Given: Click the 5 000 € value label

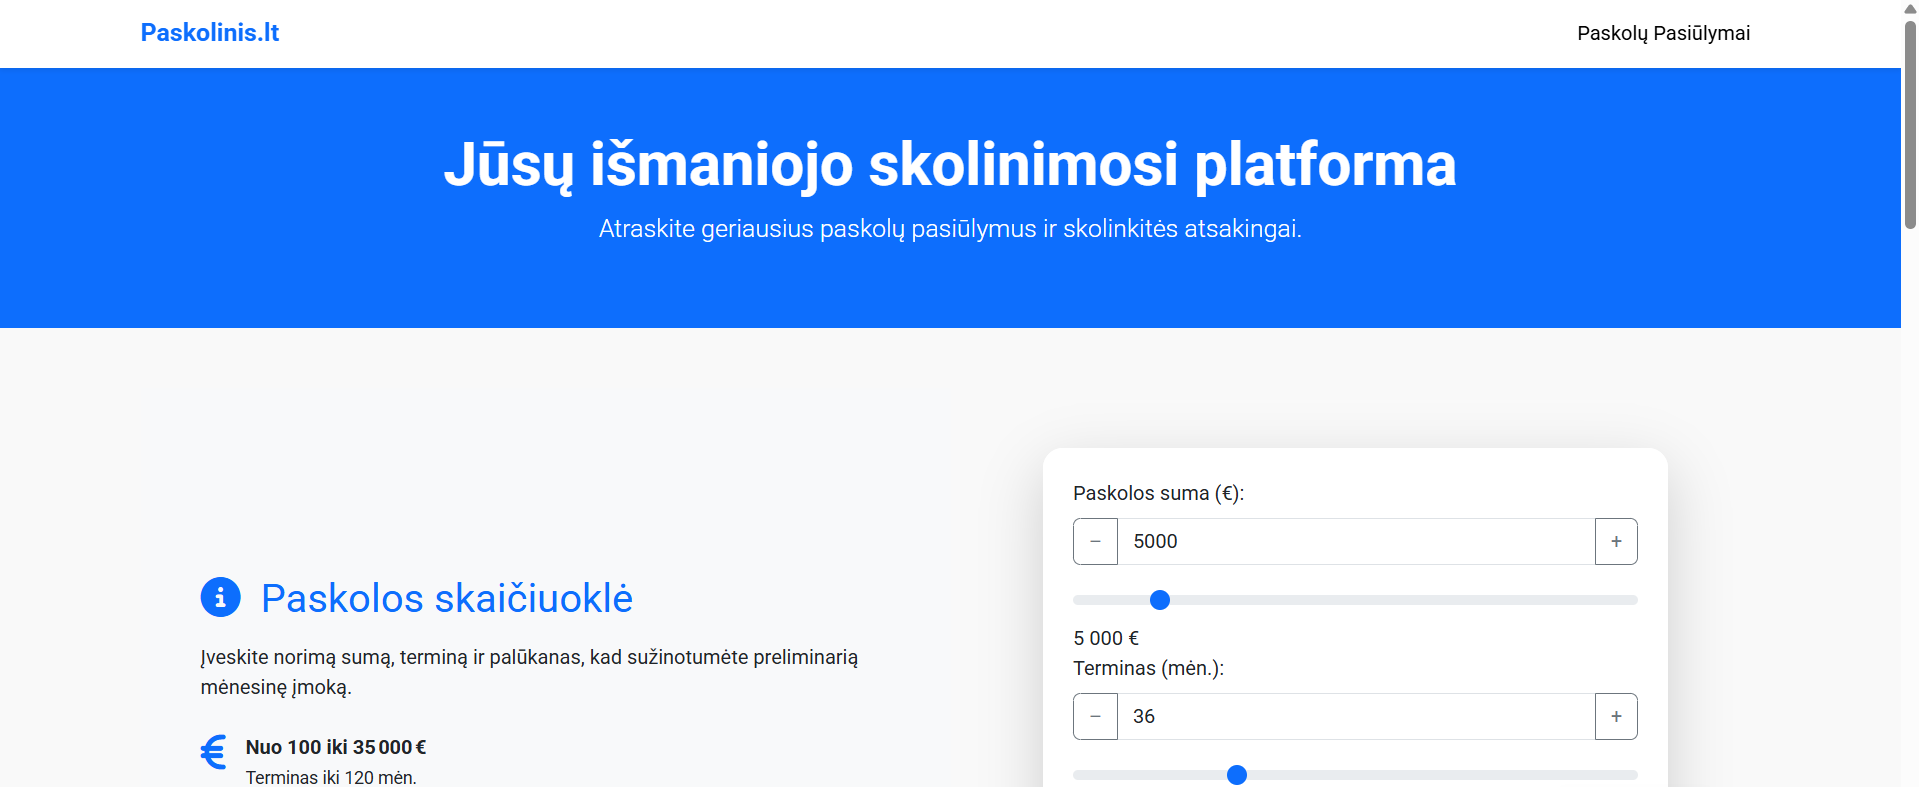Looking at the screenshot, I should tap(1105, 637).
